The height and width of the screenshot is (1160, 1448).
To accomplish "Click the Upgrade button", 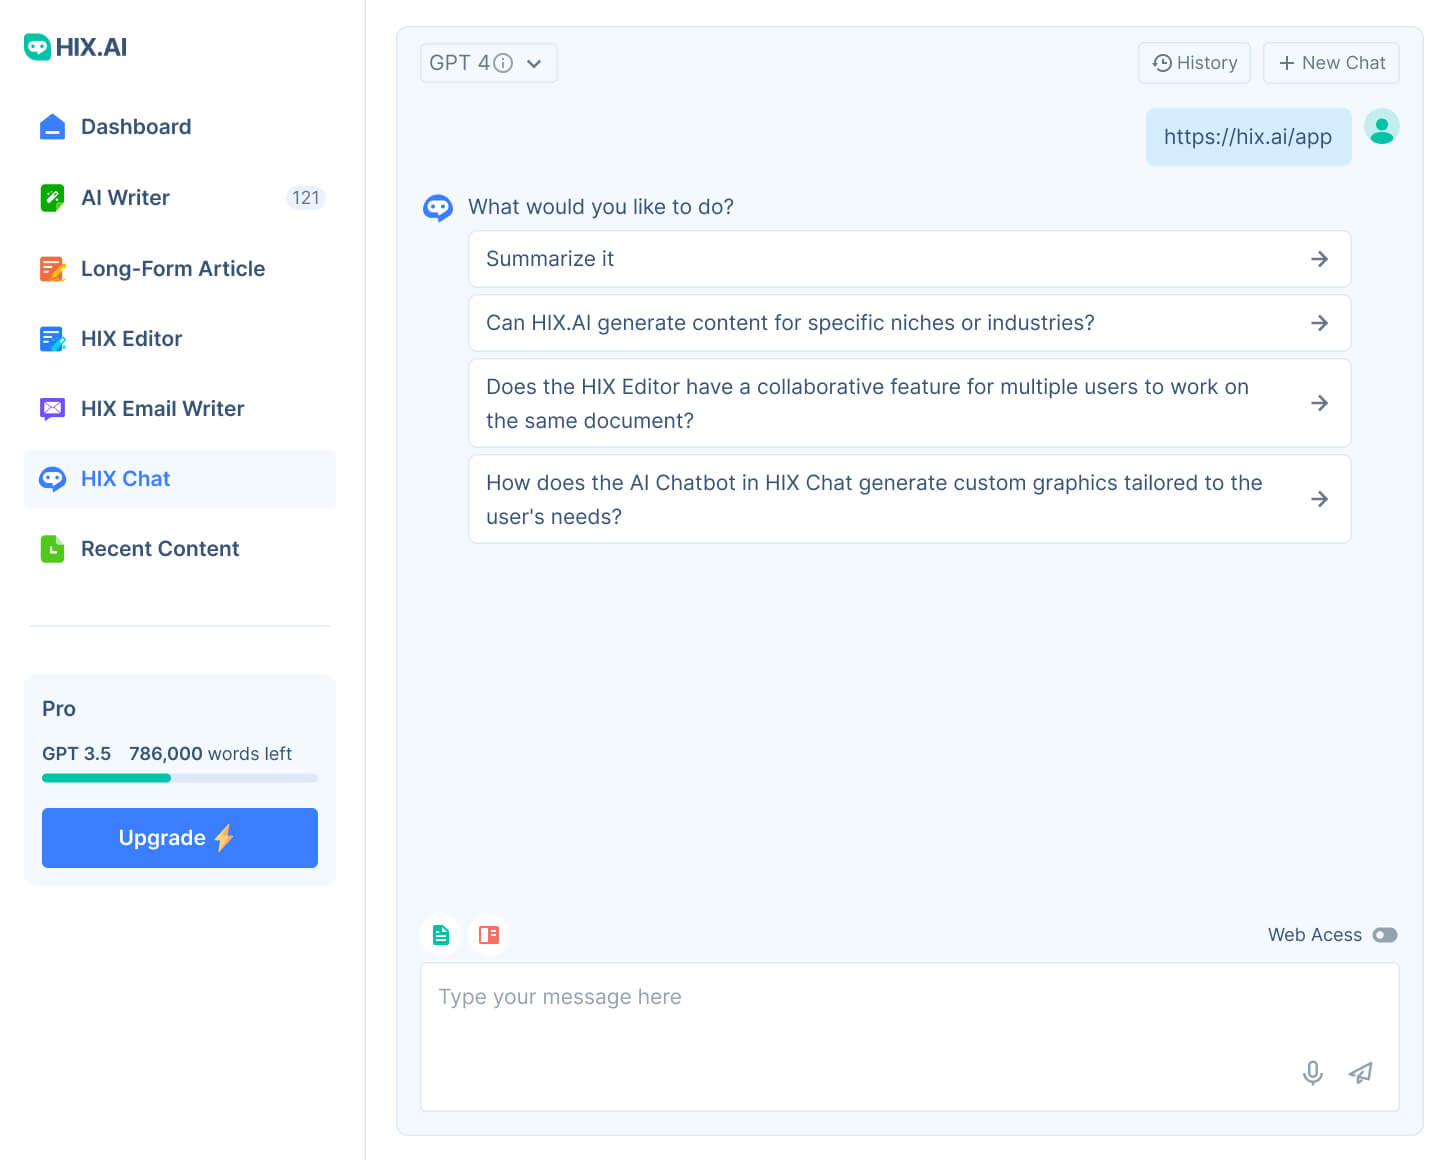I will click(180, 838).
